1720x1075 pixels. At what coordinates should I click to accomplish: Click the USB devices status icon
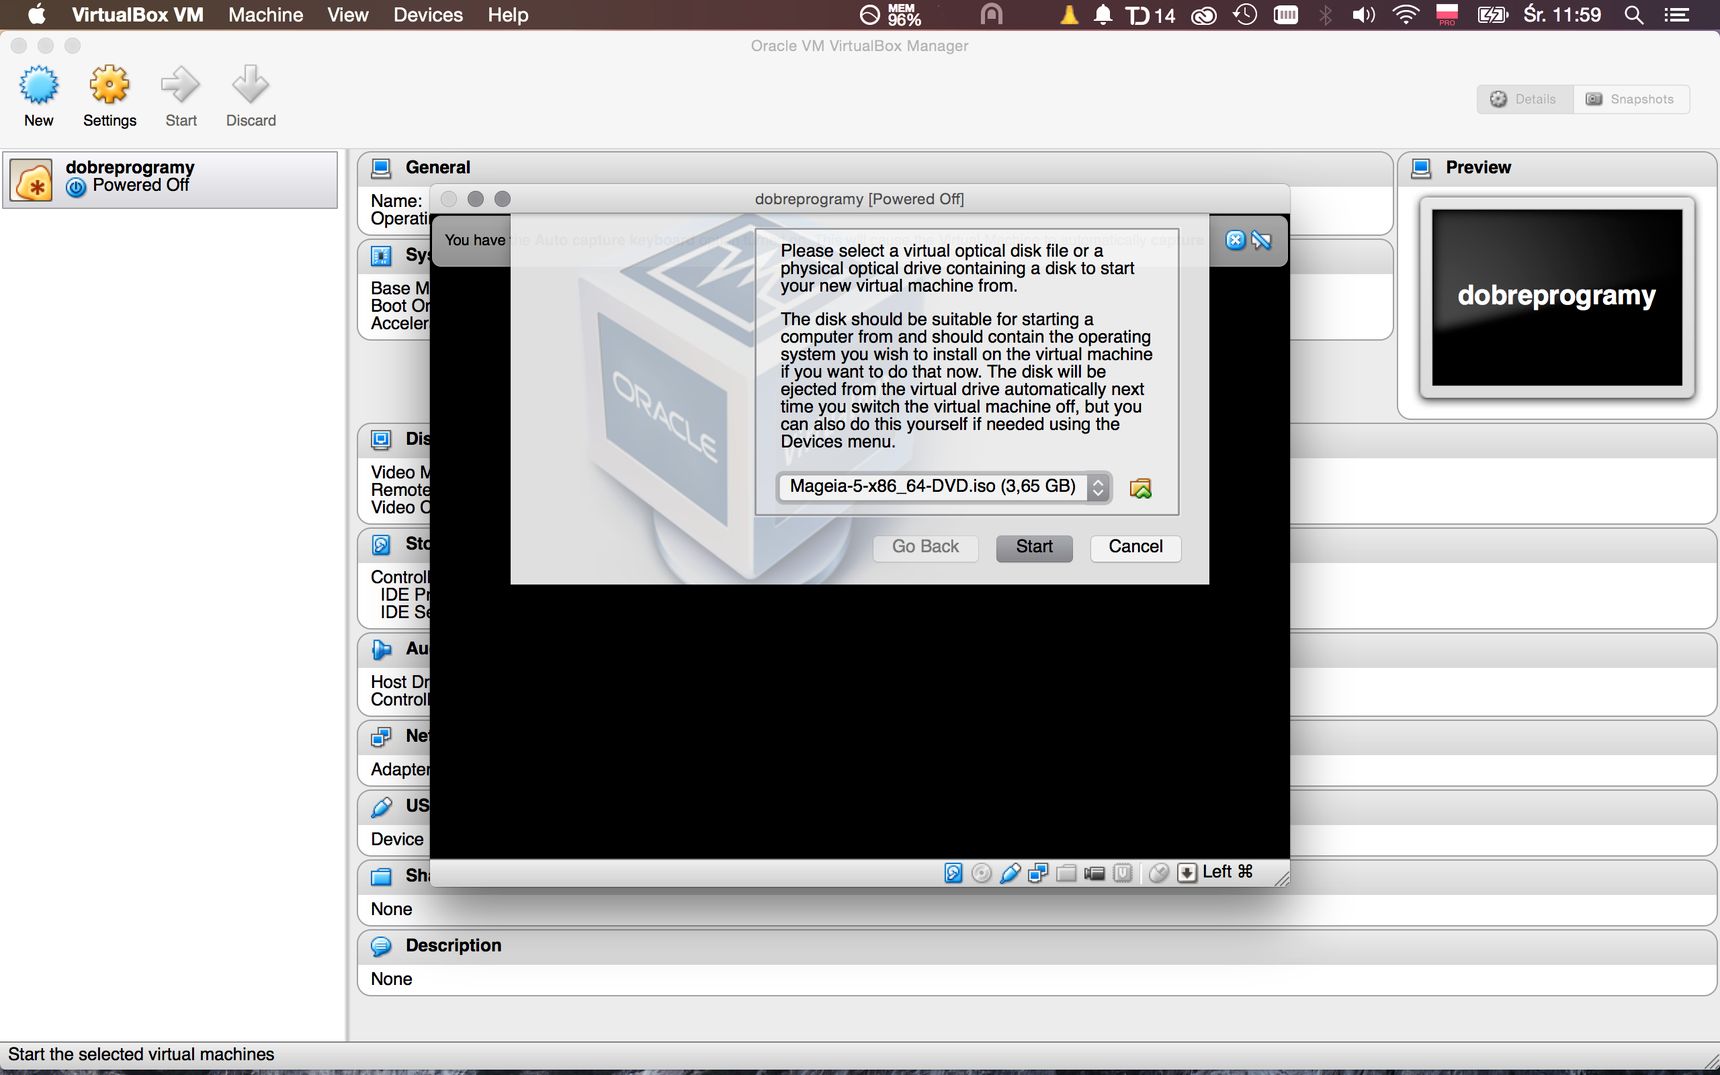(x=1010, y=873)
